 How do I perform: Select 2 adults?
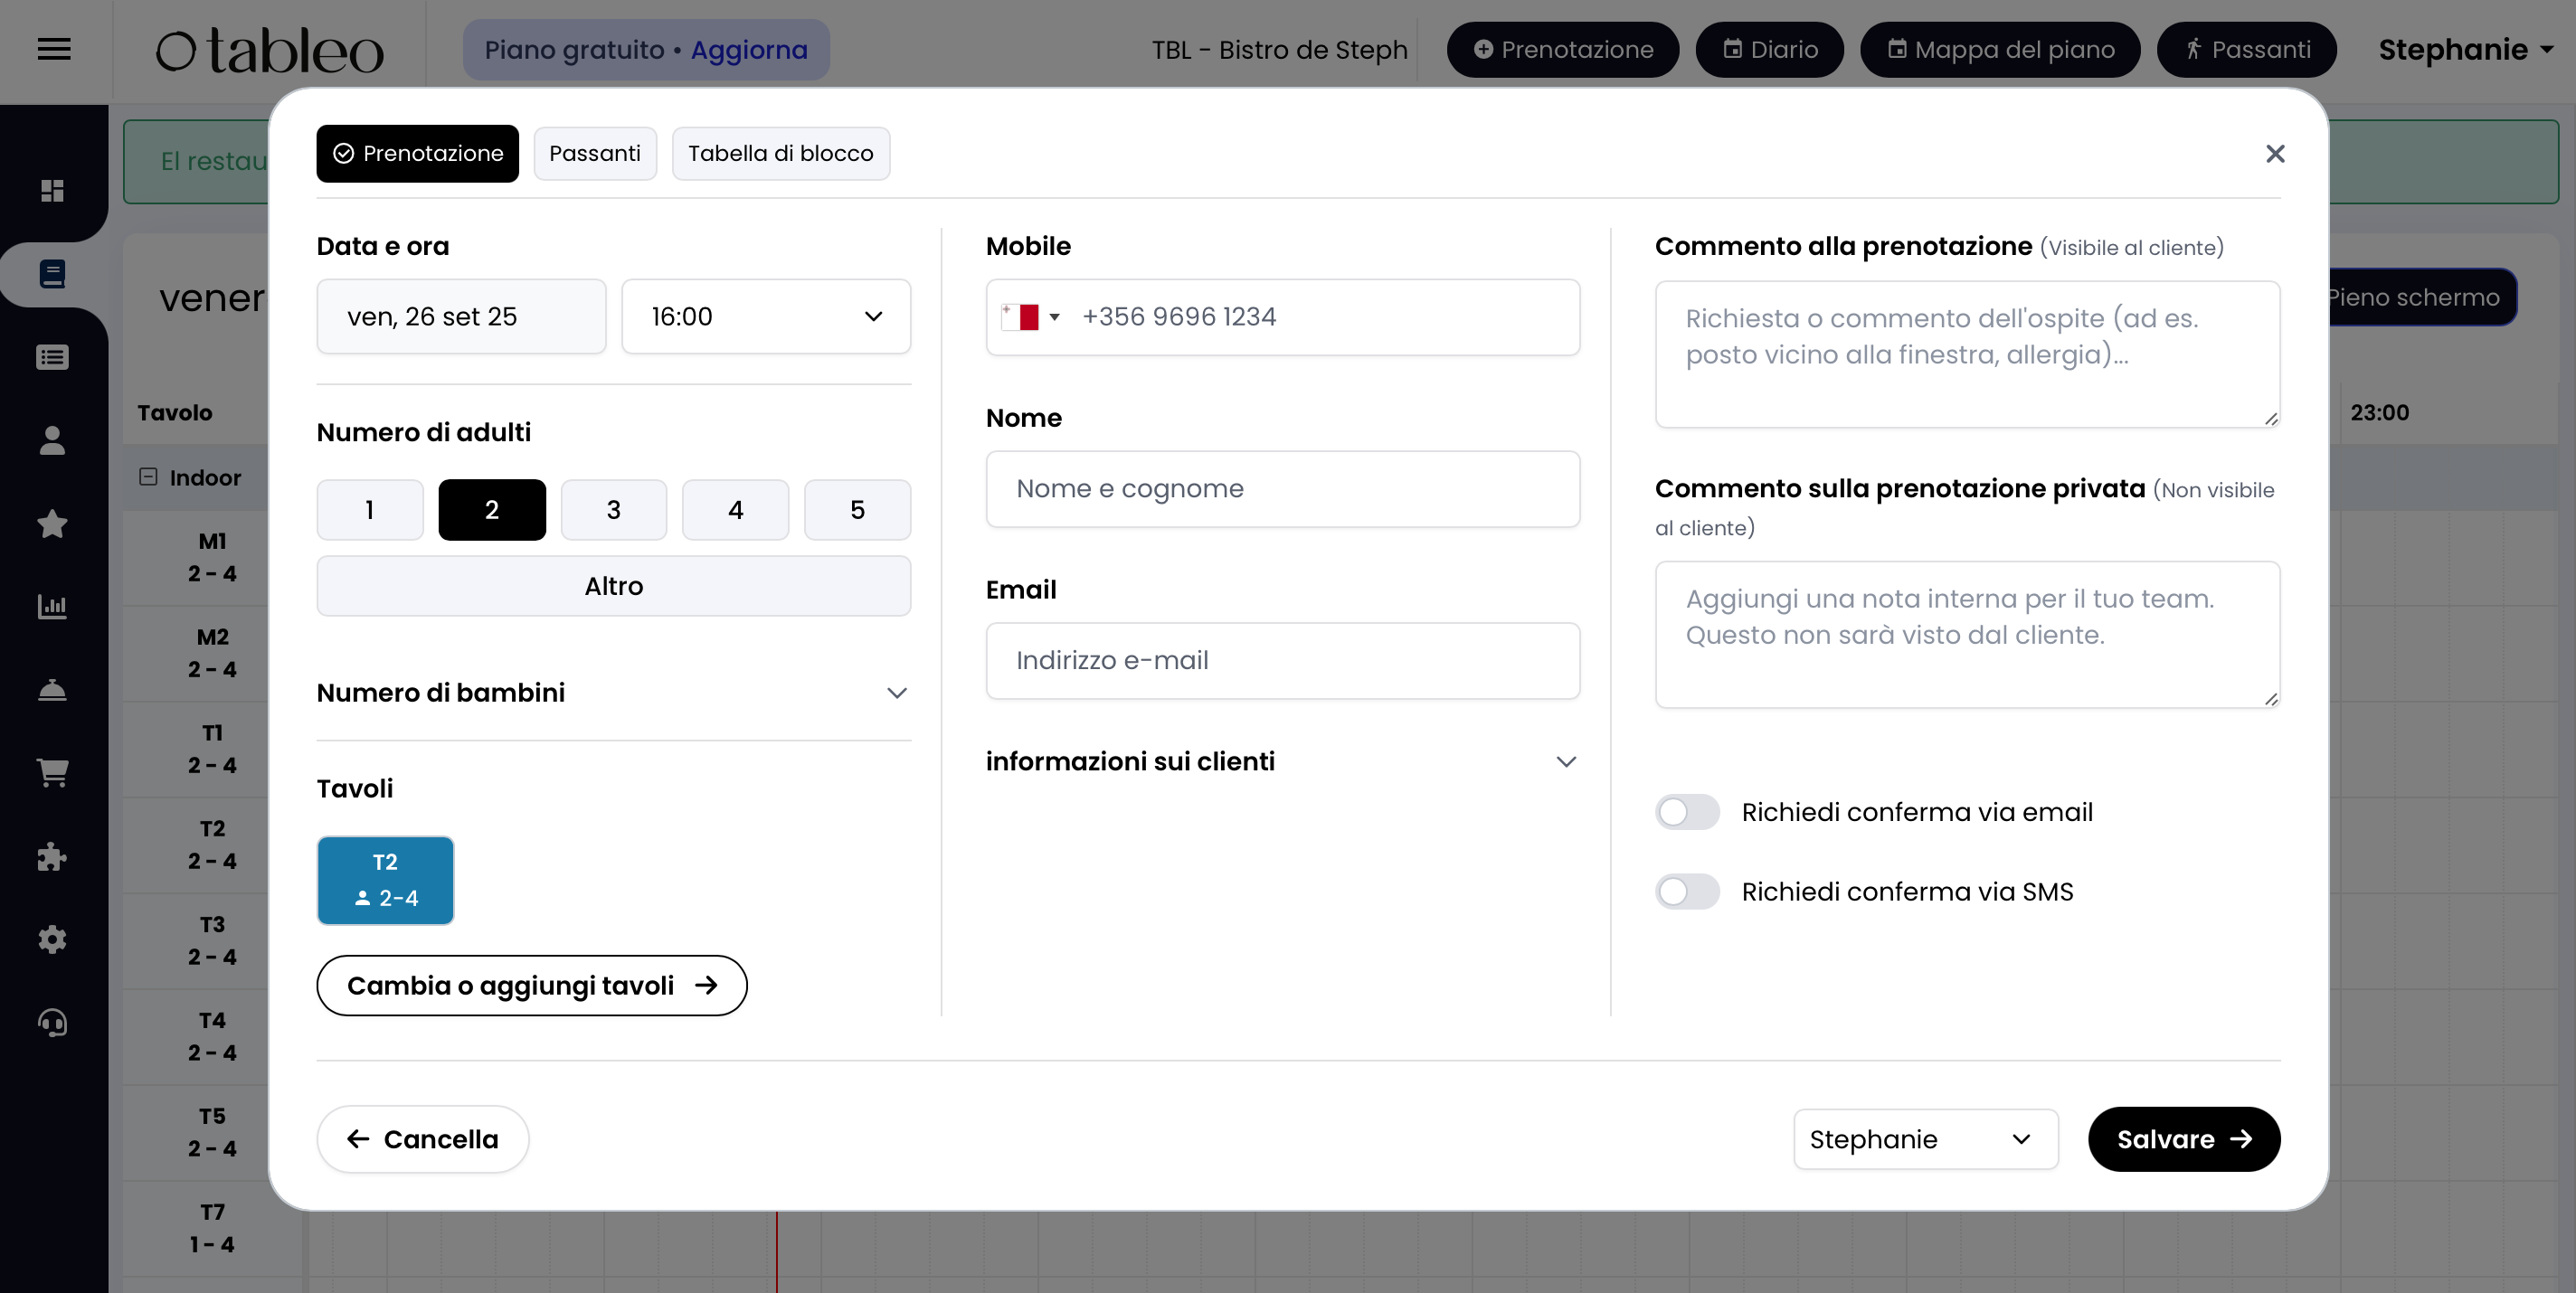[x=492, y=510]
